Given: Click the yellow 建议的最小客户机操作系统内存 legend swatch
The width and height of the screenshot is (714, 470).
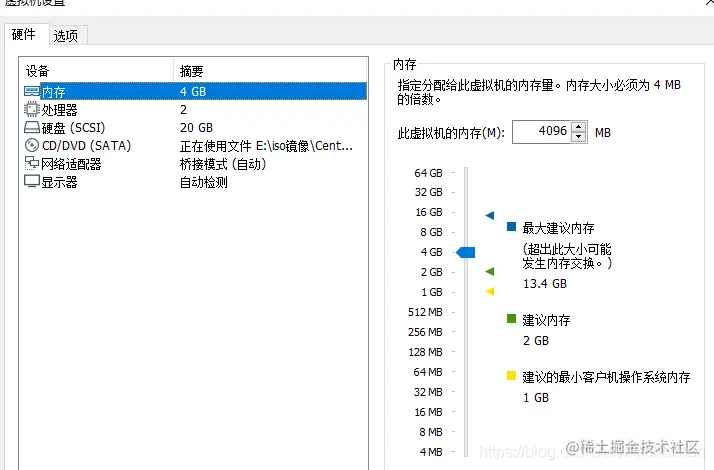Looking at the screenshot, I should 511,376.
